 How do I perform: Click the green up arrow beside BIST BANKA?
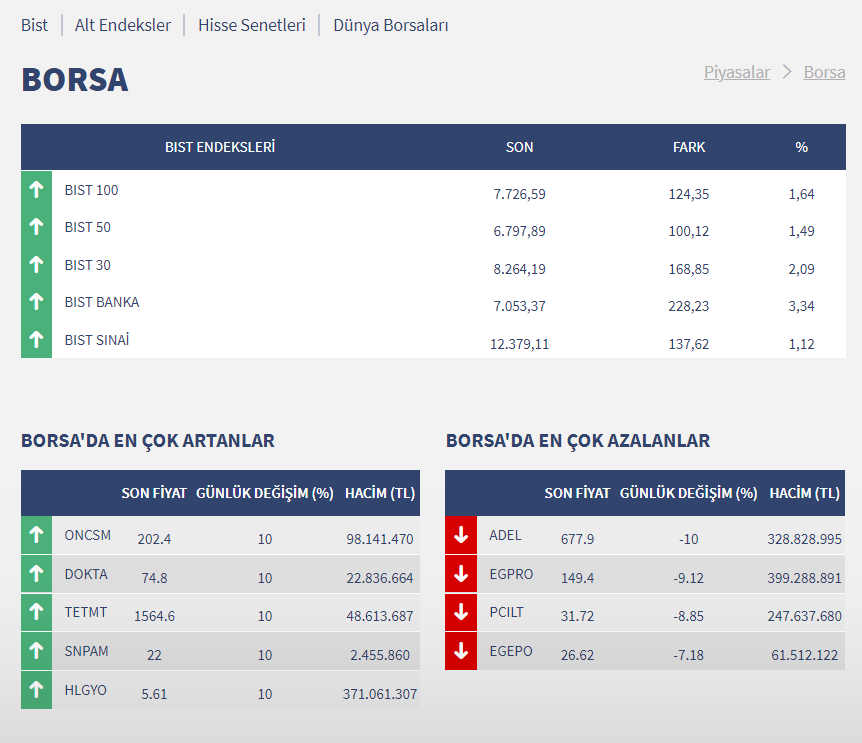(36, 301)
